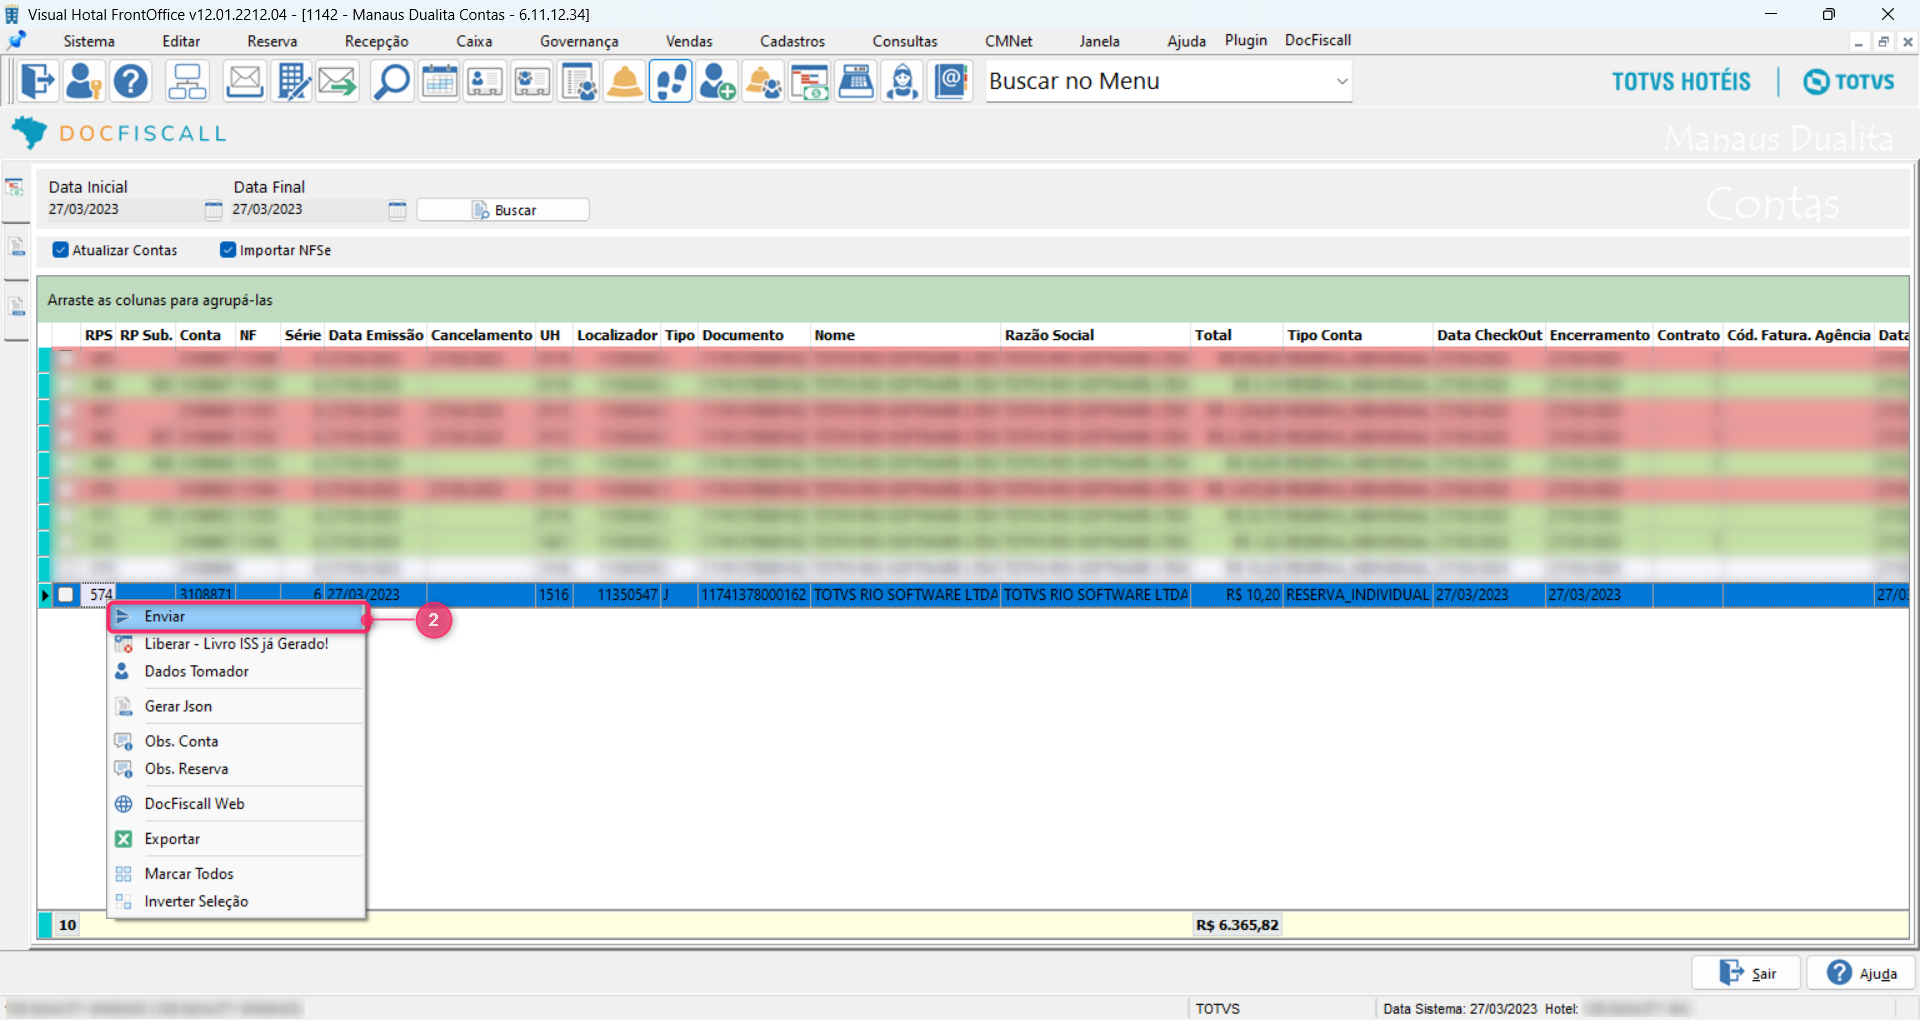Click the RESERVA_INDIVIDUAL cell
Screen dimensions: 1920x1020
pos(1358,595)
